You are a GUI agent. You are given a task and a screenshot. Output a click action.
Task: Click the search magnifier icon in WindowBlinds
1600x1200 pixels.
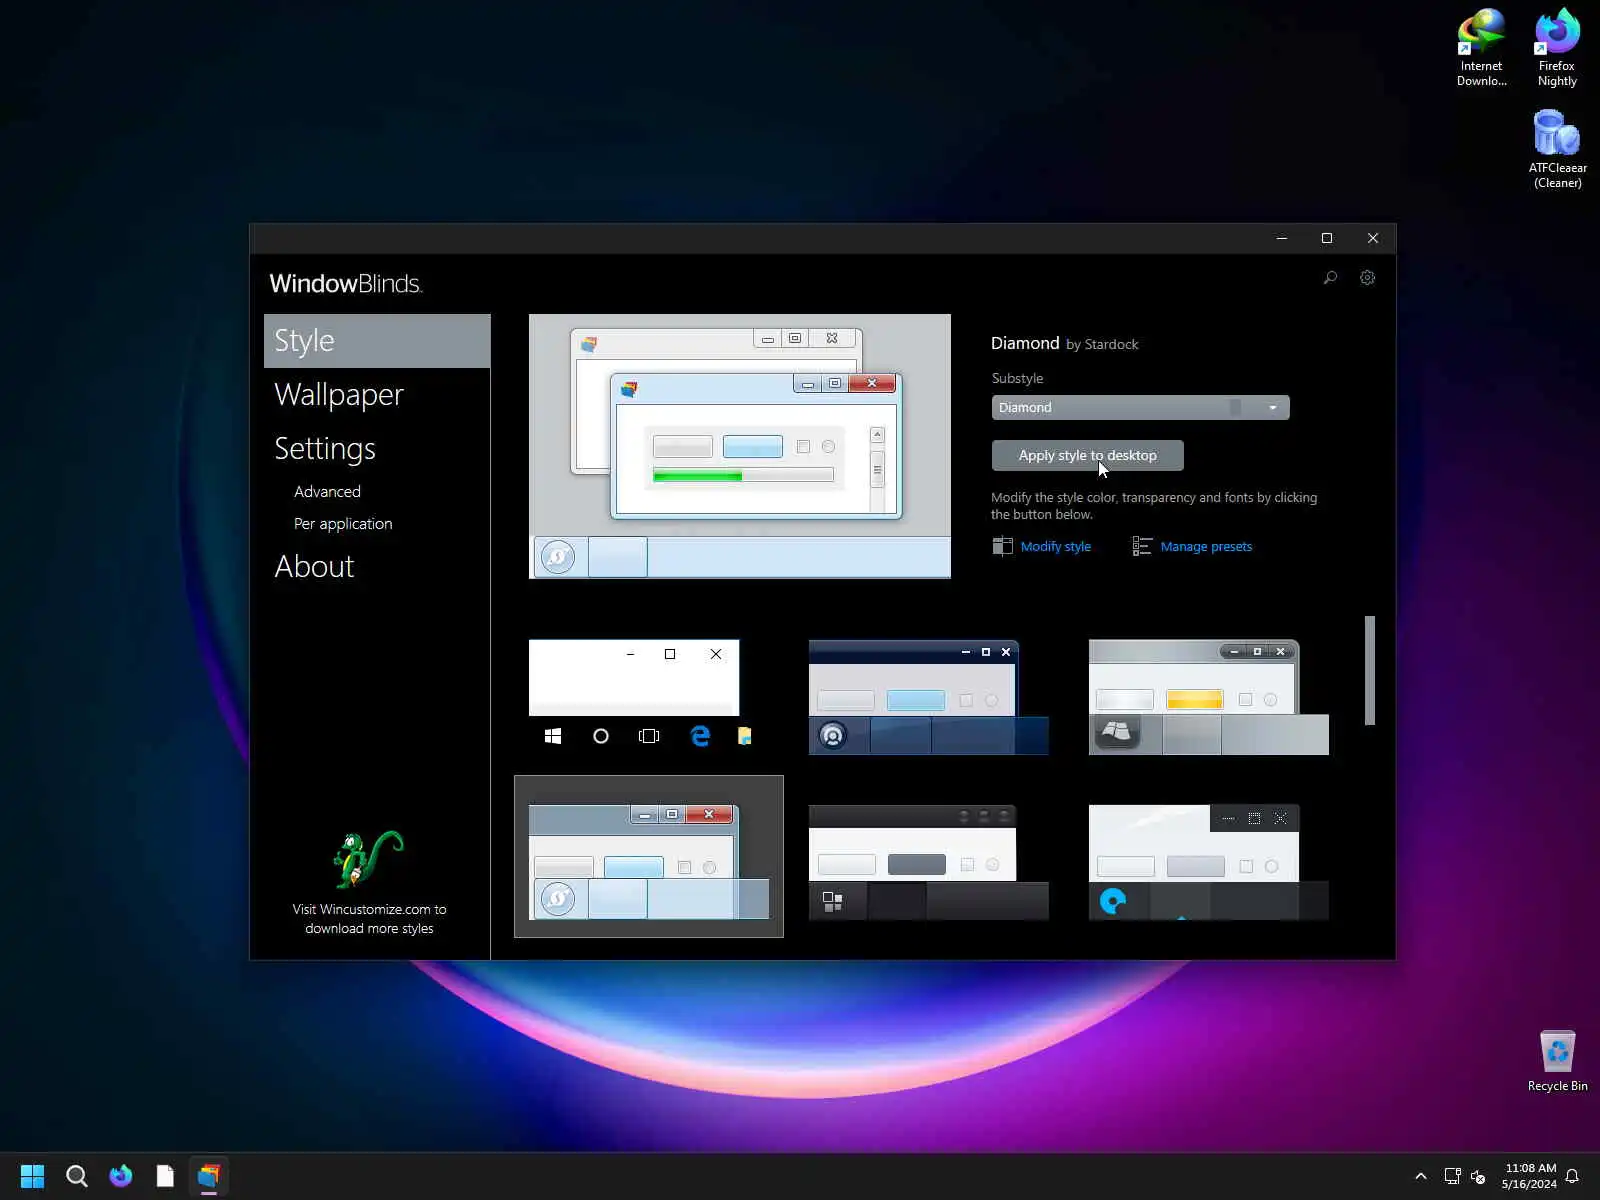pyautogui.click(x=1330, y=278)
